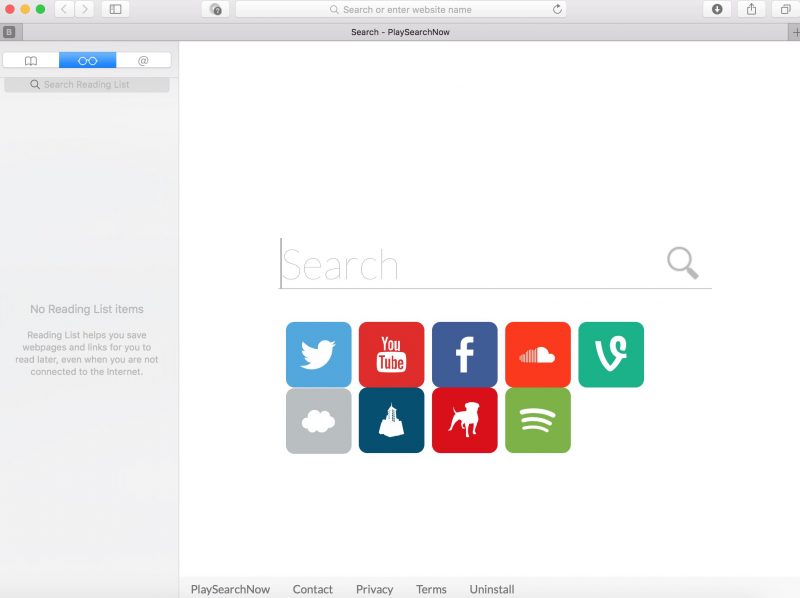Click the Safari address bar field
800x598 pixels.
[x=401, y=9]
